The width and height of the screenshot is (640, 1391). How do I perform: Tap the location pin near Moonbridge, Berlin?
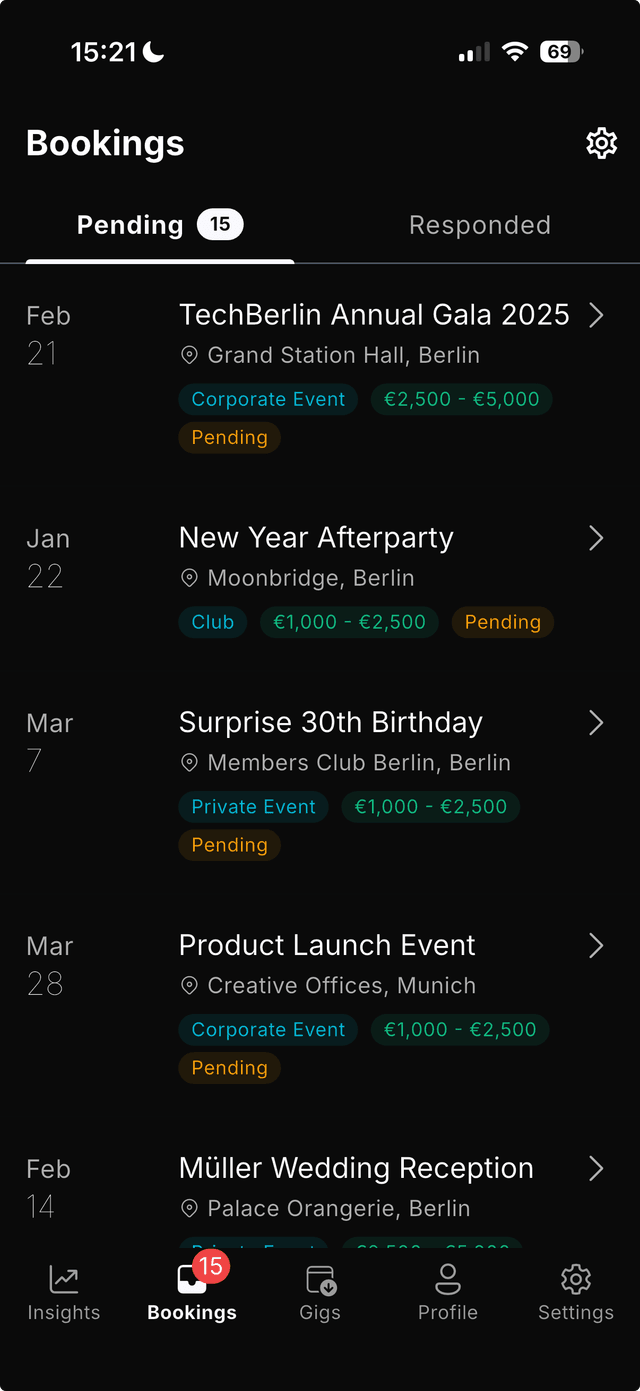[x=189, y=578]
